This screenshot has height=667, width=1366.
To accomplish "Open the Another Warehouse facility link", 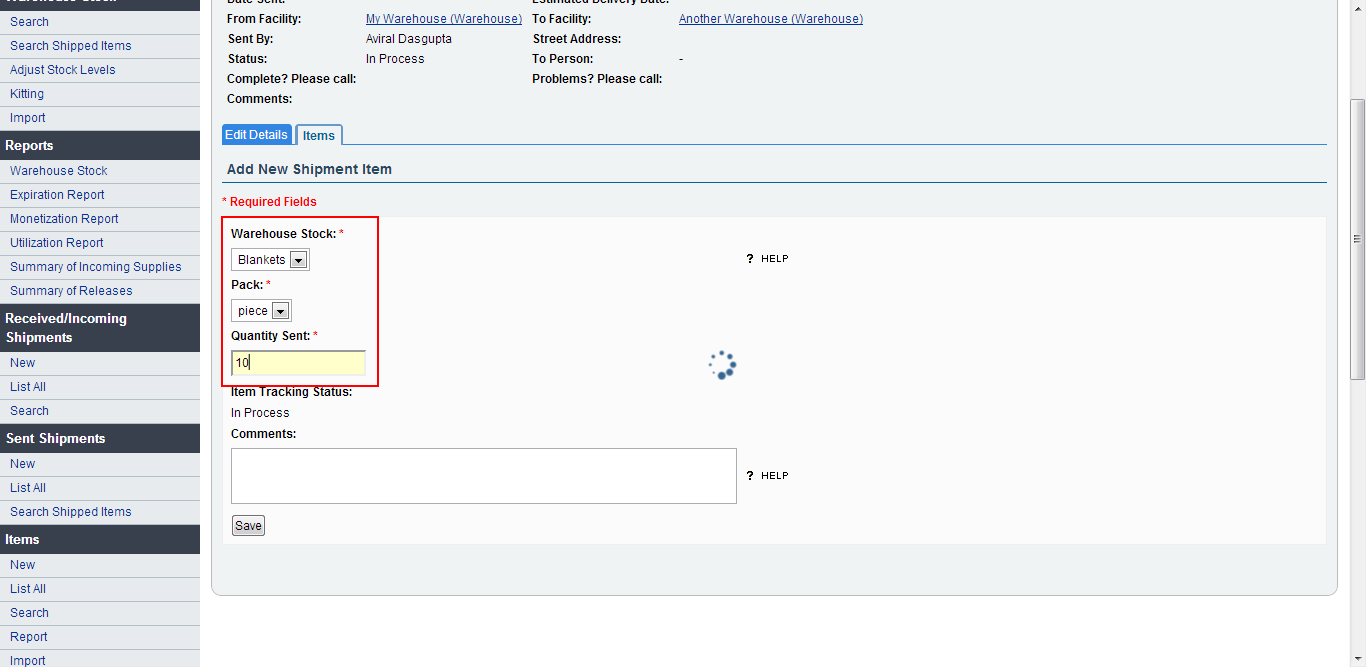I will coord(770,19).
